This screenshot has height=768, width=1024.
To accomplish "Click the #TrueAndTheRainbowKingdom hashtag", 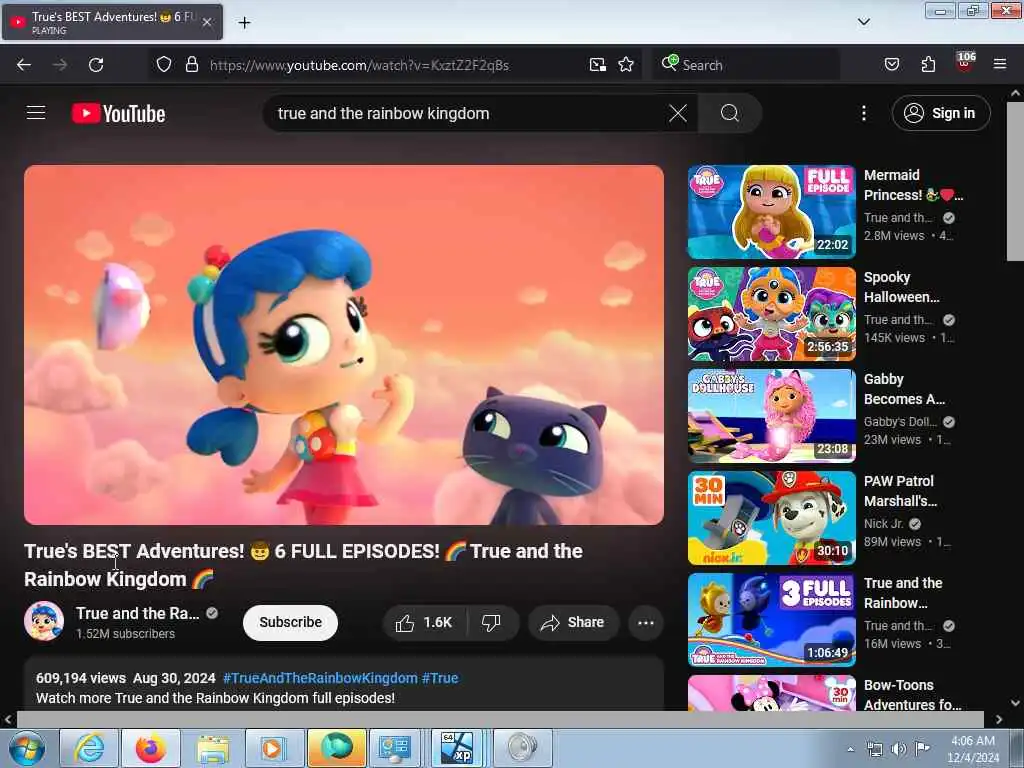I will click(320, 678).
